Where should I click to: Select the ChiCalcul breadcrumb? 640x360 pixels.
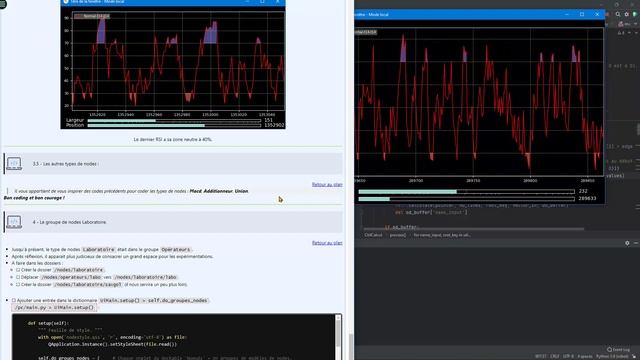coord(373,235)
